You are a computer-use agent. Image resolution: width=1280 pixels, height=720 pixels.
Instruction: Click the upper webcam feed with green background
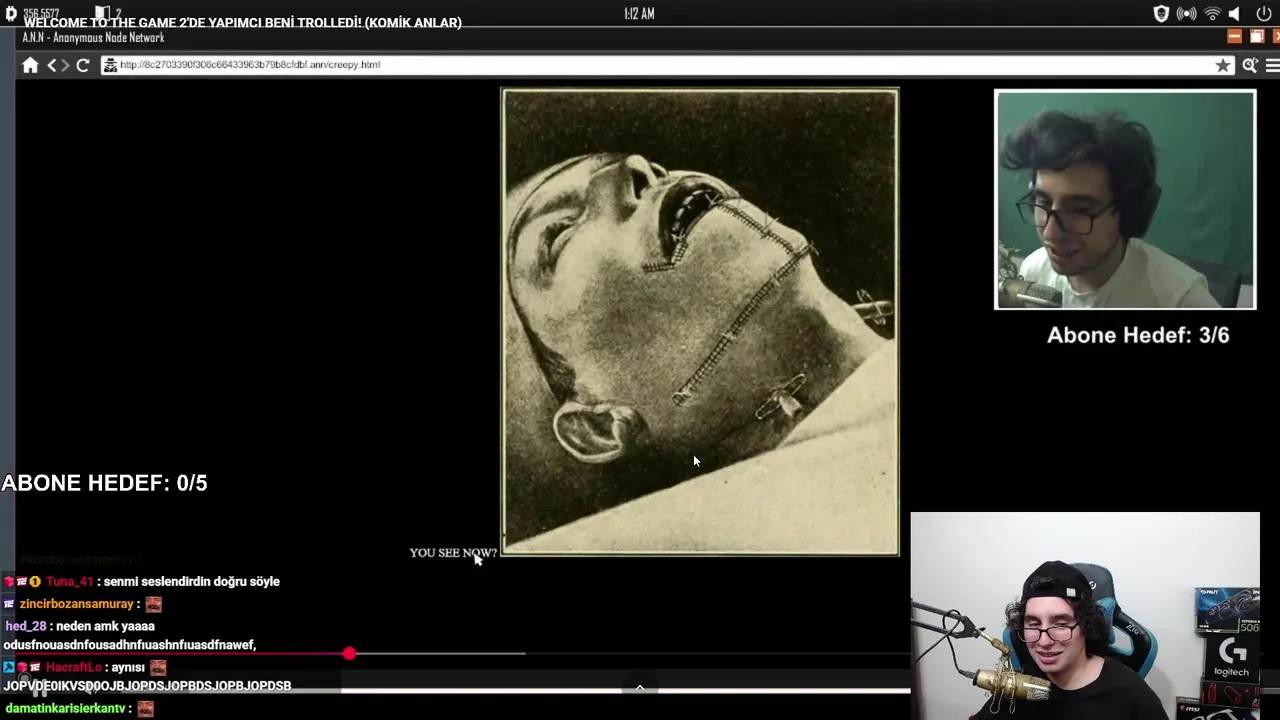pyautogui.click(x=1125, y=200)
